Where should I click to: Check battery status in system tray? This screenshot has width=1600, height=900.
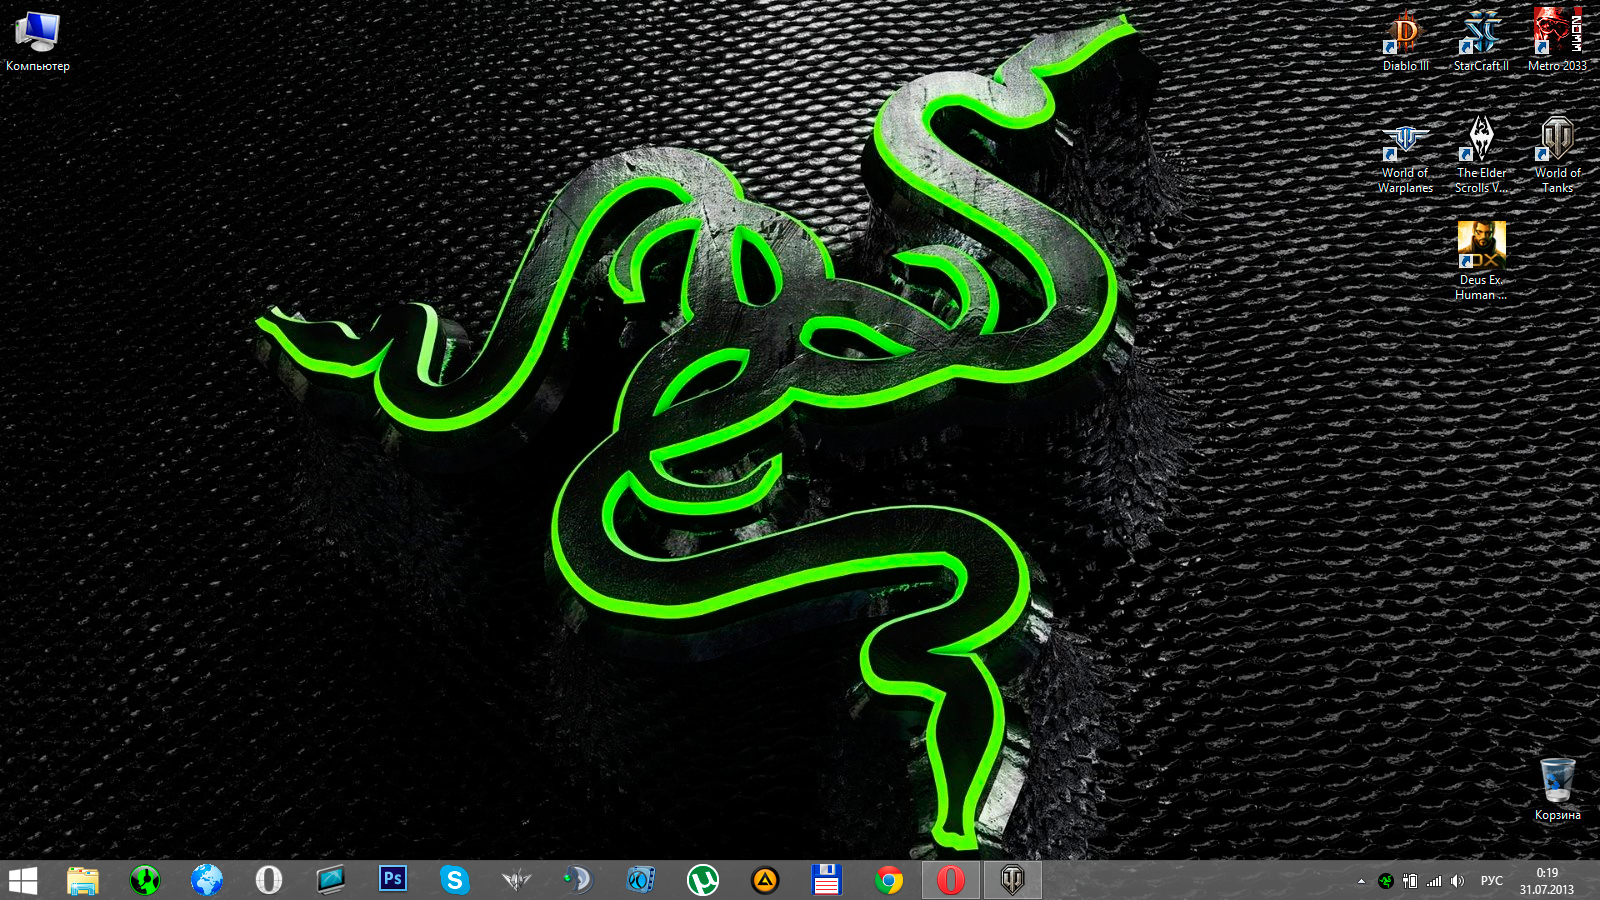point(1410,881)
